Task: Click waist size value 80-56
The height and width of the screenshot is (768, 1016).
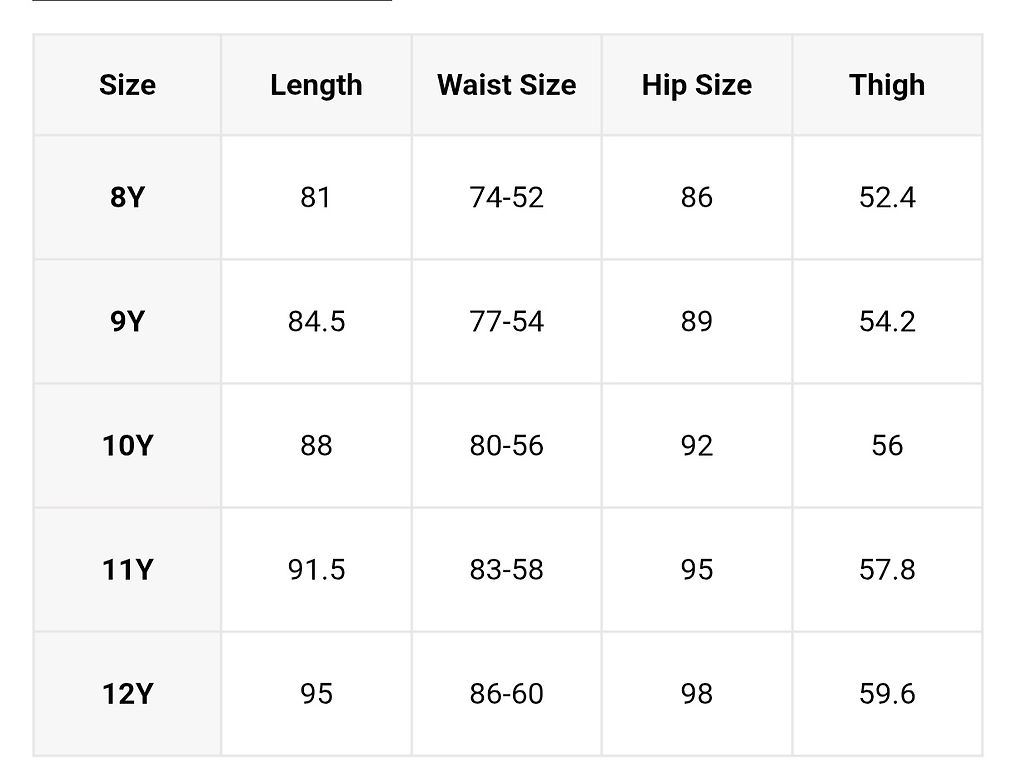Action: tap(506, 445)
